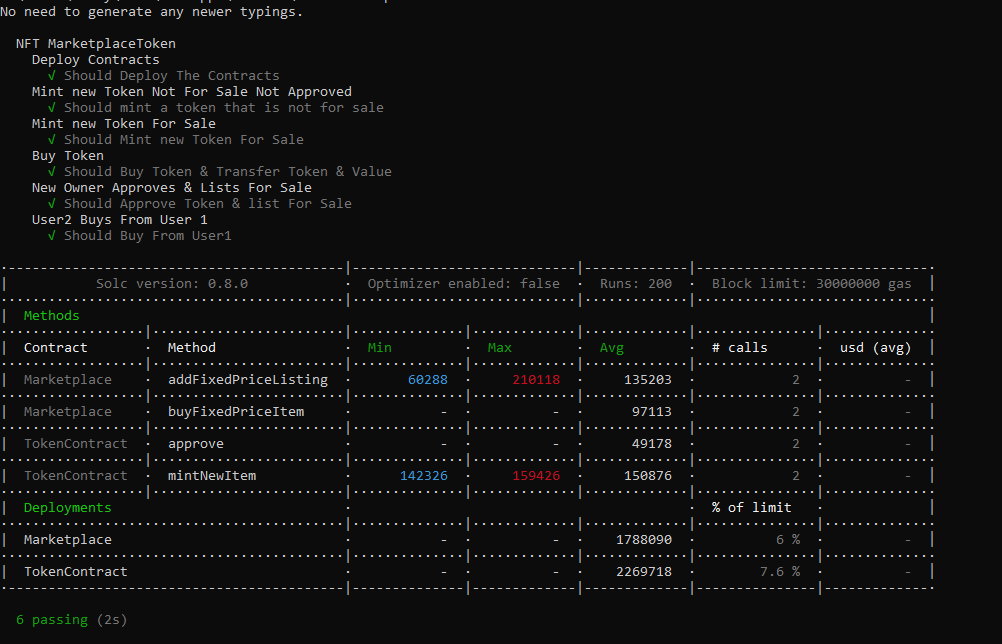Click the checkmark beside 'Should Mint new Token For Sale'
This screenshot has height=644, width=1002.
[51, 139]
